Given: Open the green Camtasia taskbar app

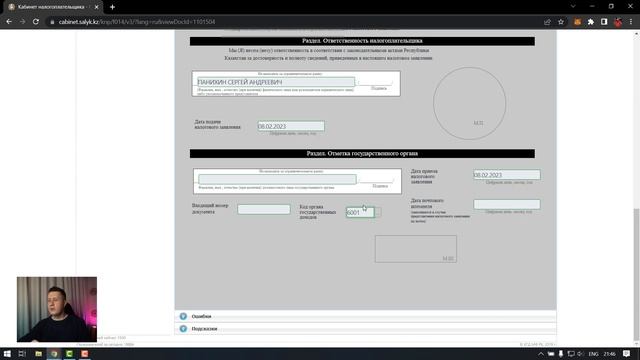Looking at the screenshot, I should 69,353.
